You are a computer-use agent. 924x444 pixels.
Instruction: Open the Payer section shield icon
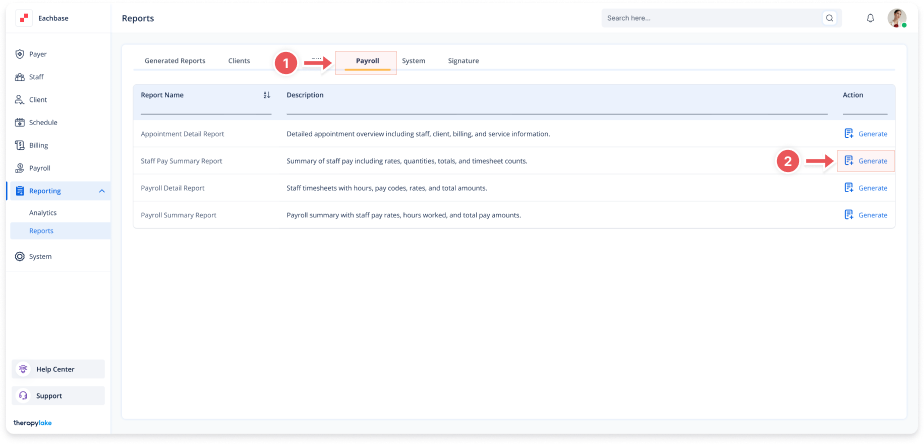(19, 54)
